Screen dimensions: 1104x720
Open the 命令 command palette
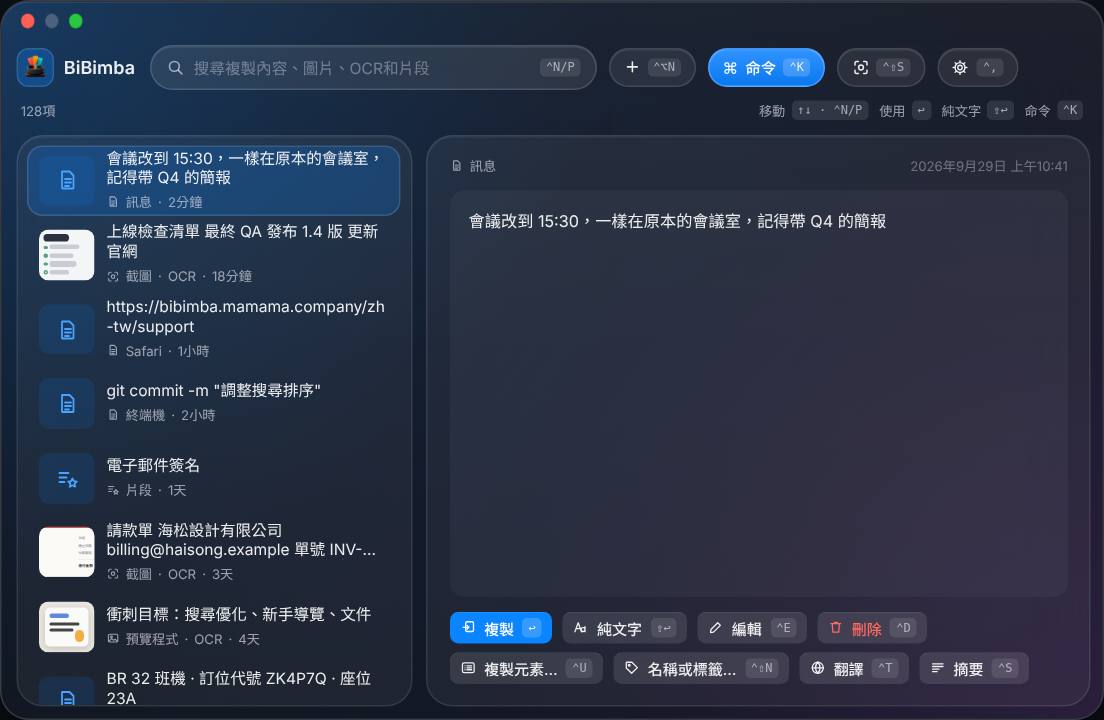coord(766,68)
